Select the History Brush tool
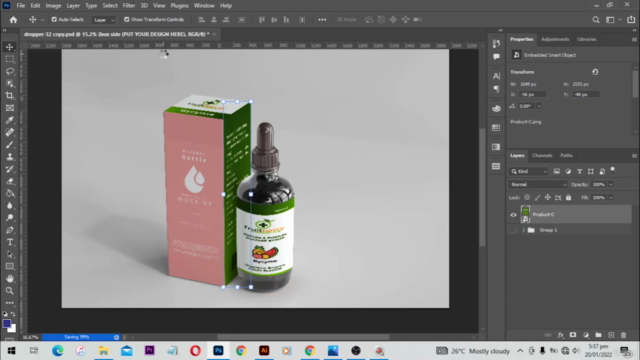 point(10,169)
